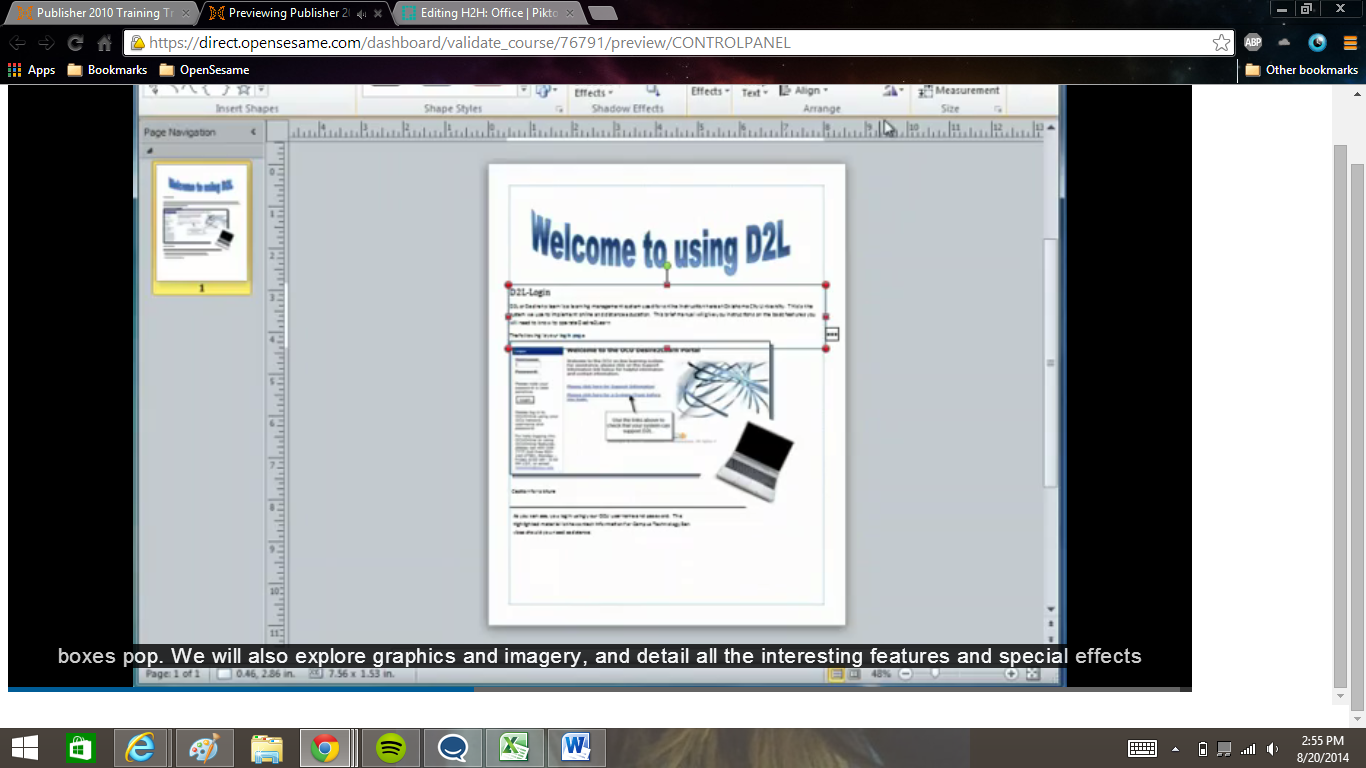Toggle single page view button in status bar
Viewport: 1366px width, 768px height.
pyautogui.click(x=836, y=675)
